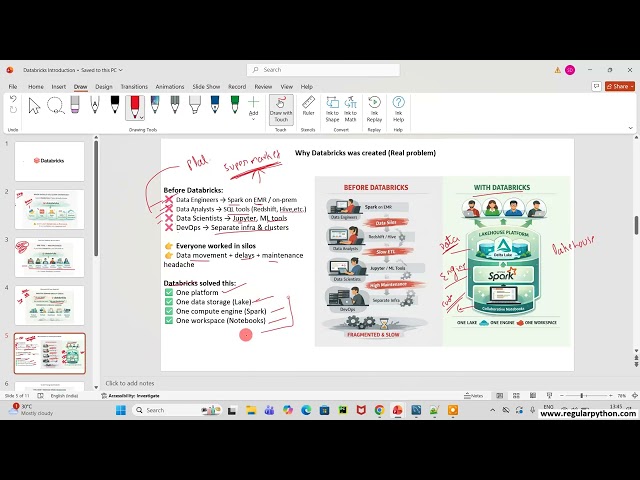
Task: Switch to the Home tab
Action: point(36,87)
